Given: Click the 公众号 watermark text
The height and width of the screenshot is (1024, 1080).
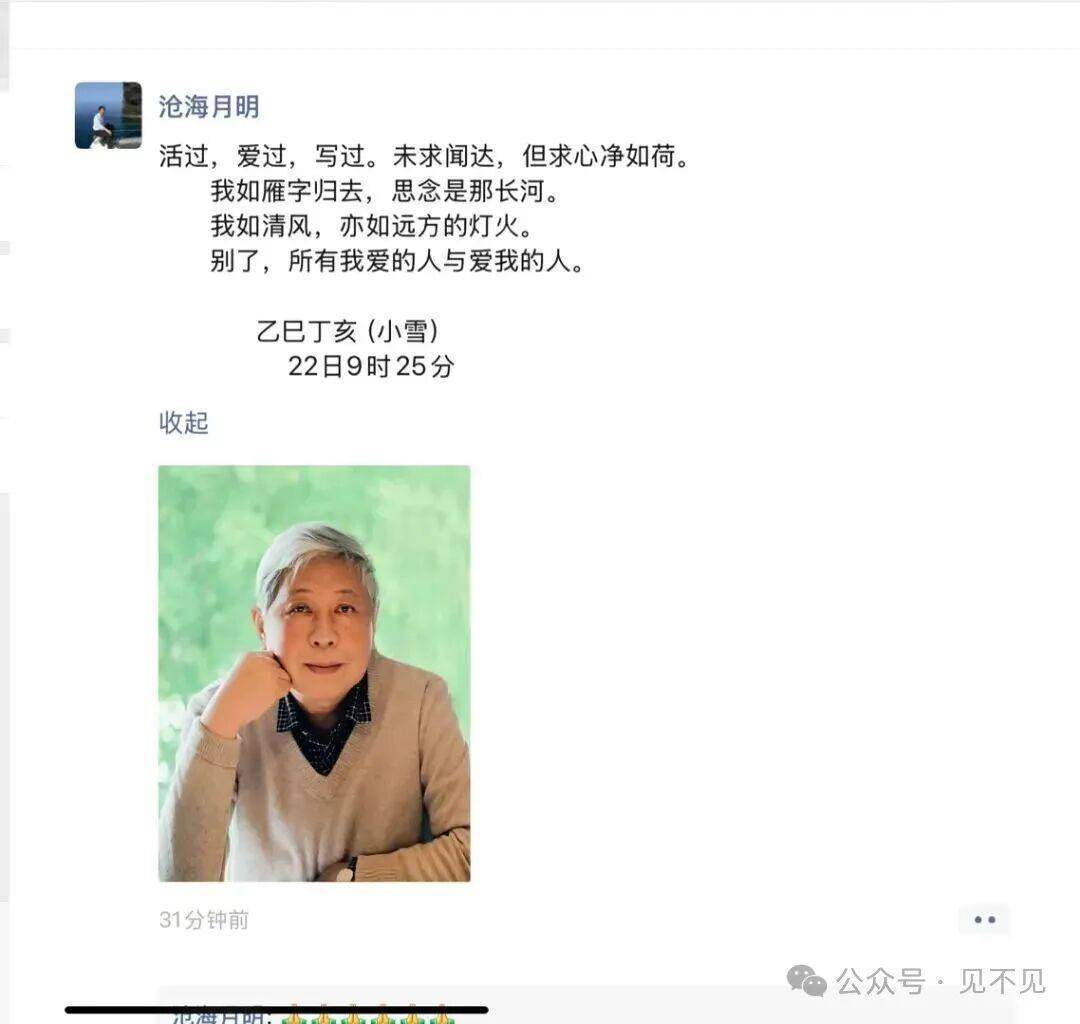Looking at the screenshot, I should (880, 981).
